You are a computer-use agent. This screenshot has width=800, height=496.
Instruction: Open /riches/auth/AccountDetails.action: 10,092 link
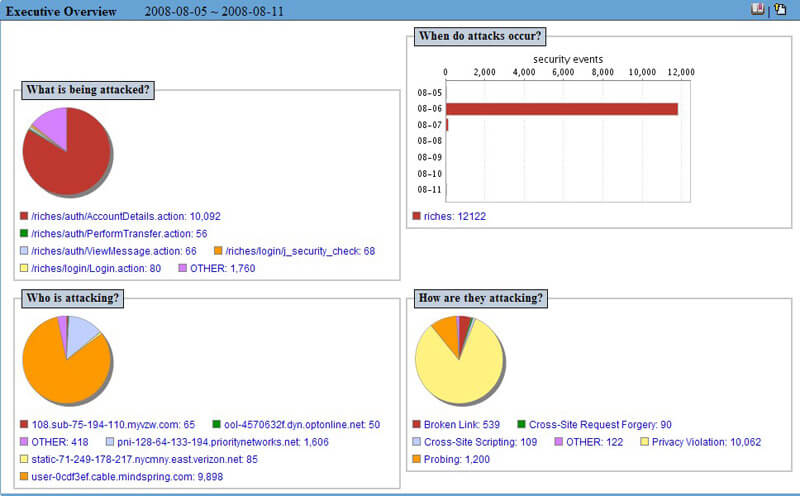point(126,216)
